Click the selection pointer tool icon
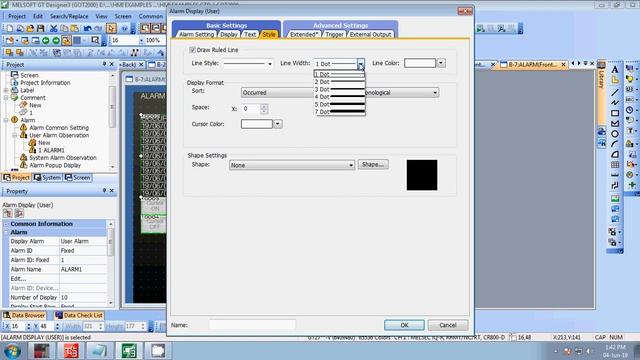This screenshot has height=360, width=640. [111, 28]
